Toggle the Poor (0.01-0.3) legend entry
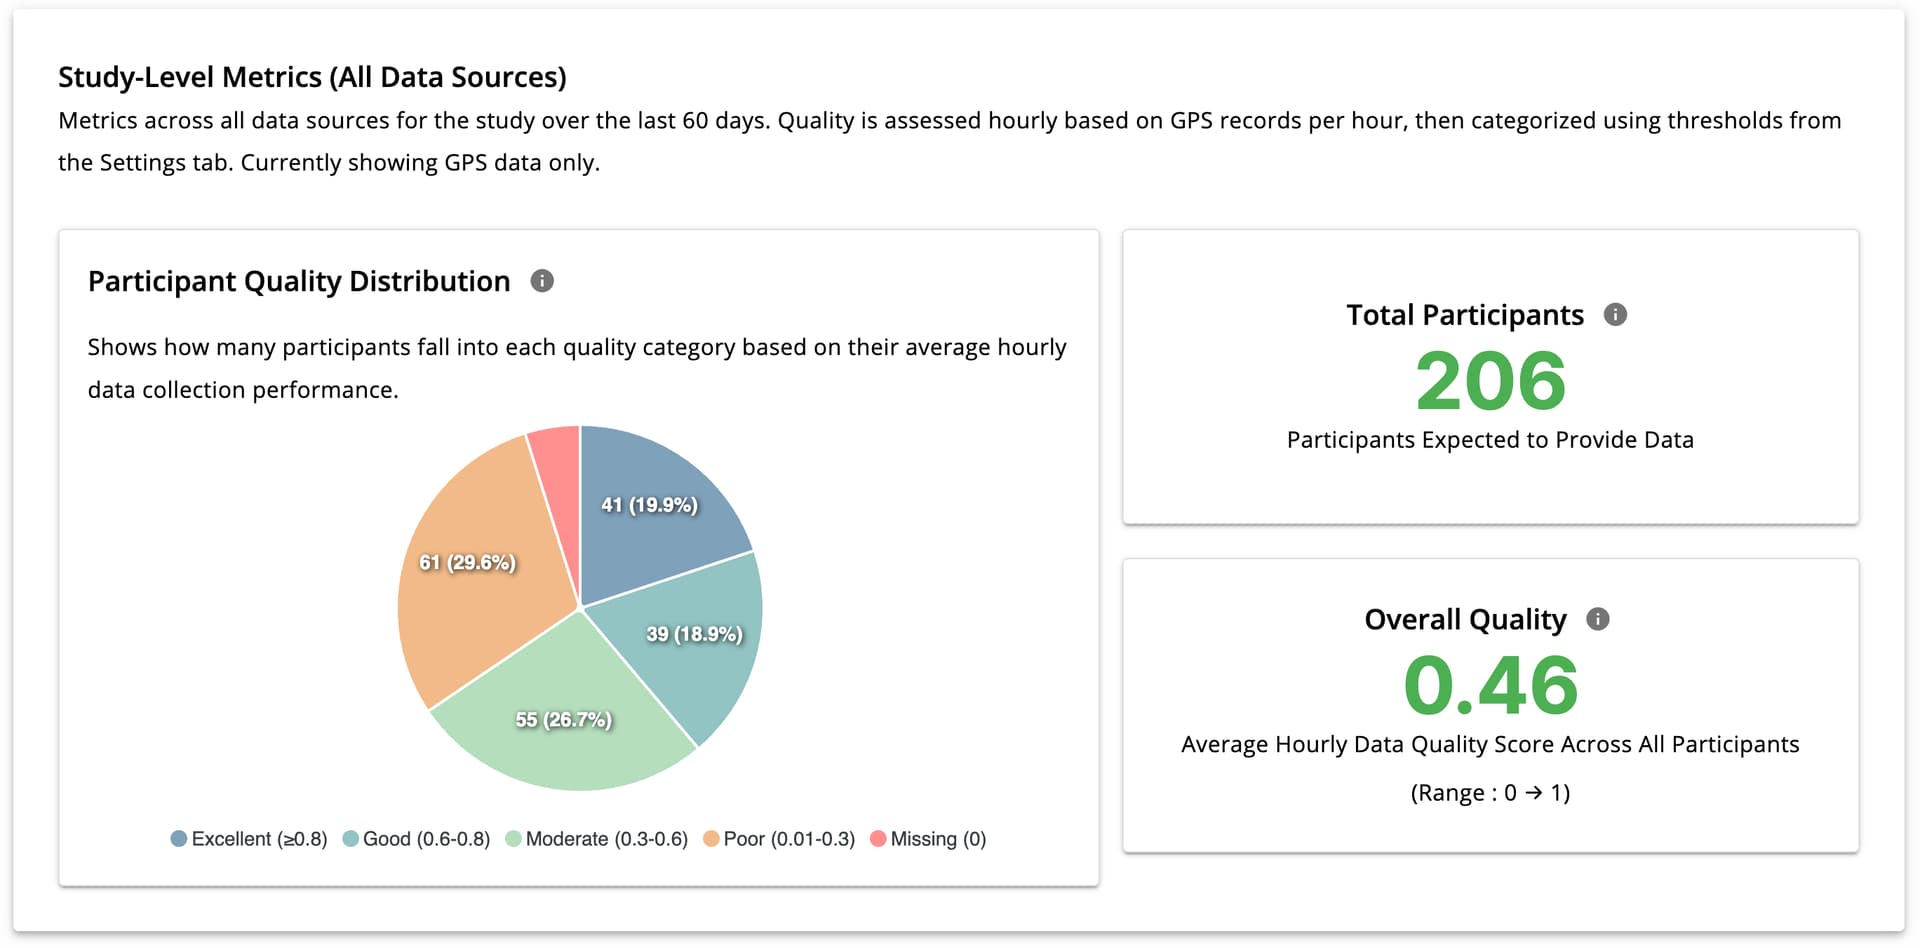The height and width of the screenshot is (948, 1920). point(788,839)
